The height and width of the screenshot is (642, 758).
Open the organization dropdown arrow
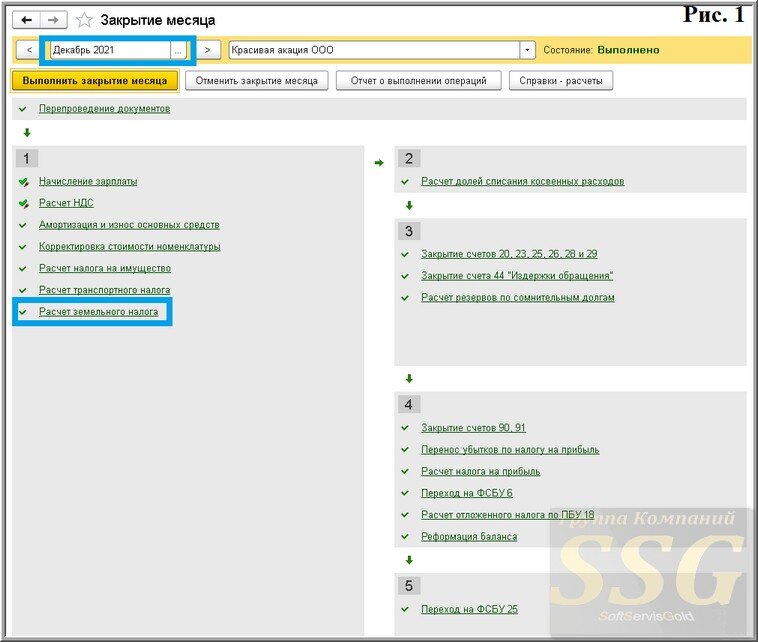point(527,50)
